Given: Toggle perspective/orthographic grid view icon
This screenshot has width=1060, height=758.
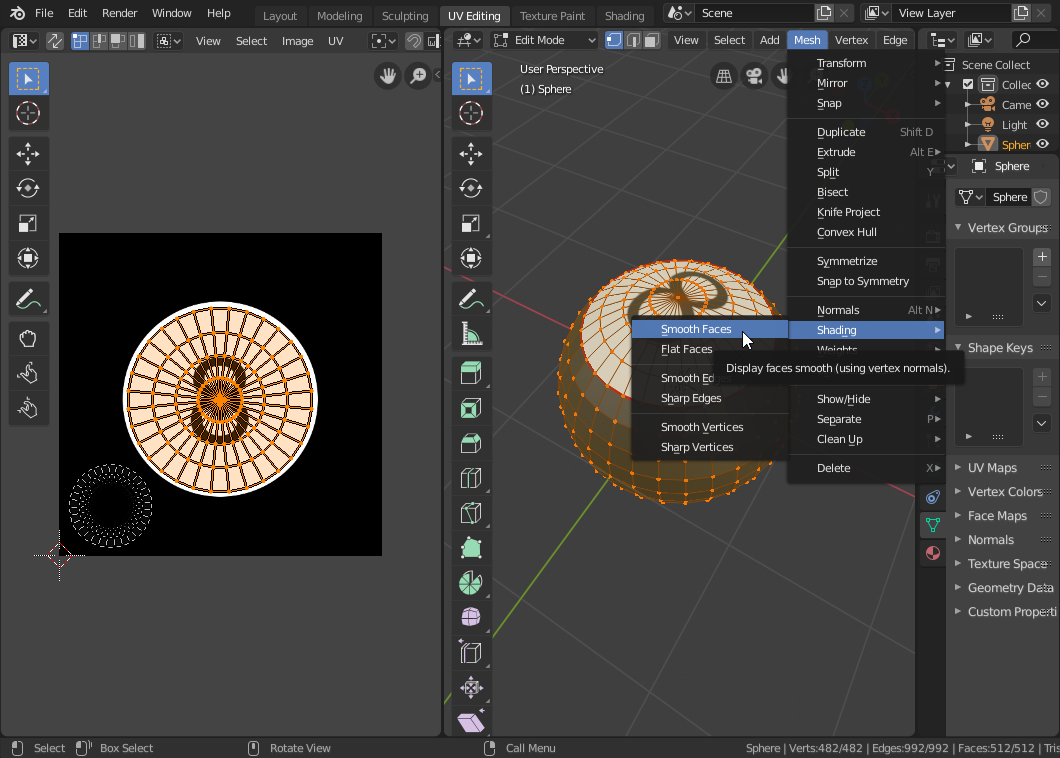Looking at the screenshot, I should click(724, 76).
